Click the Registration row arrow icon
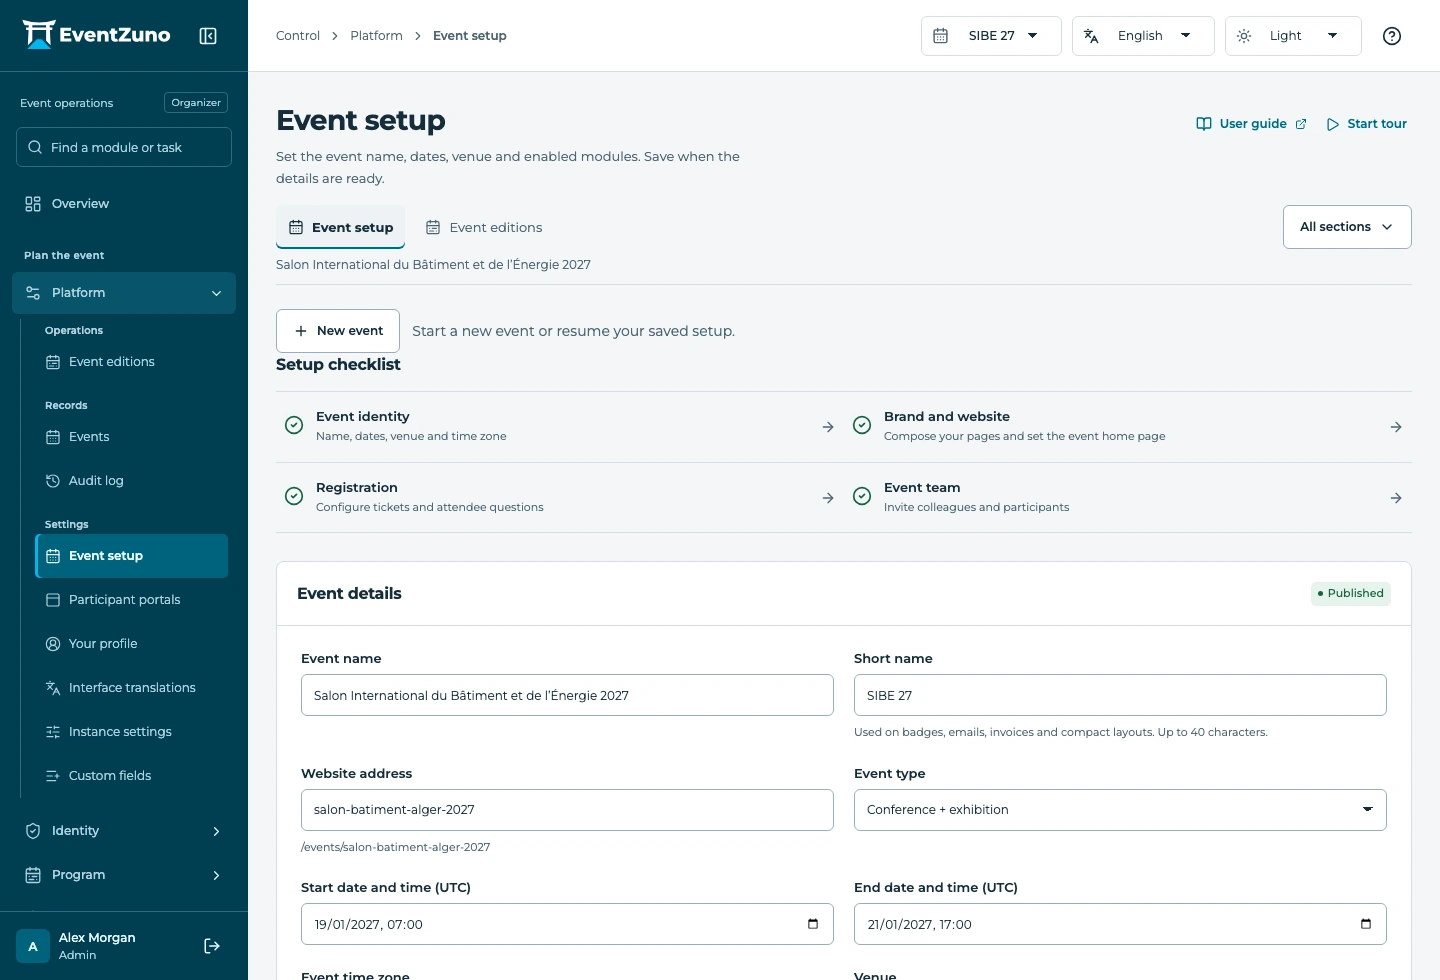This screenshot has height=980, width=1440. (828, 498)
